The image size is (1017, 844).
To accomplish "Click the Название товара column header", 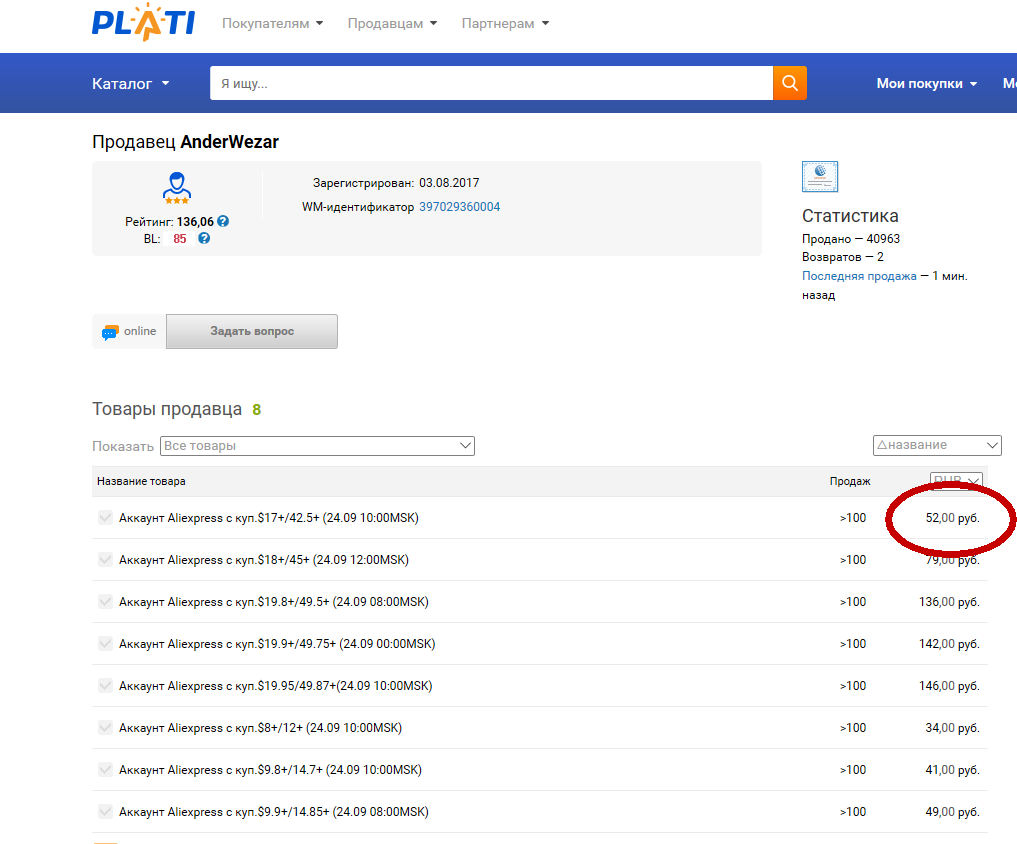I will coord(141,481).
